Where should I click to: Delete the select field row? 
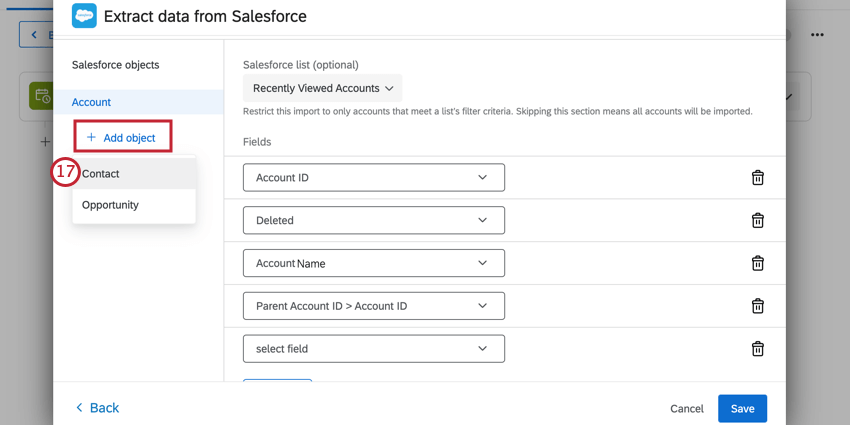(x=757, y=349)
